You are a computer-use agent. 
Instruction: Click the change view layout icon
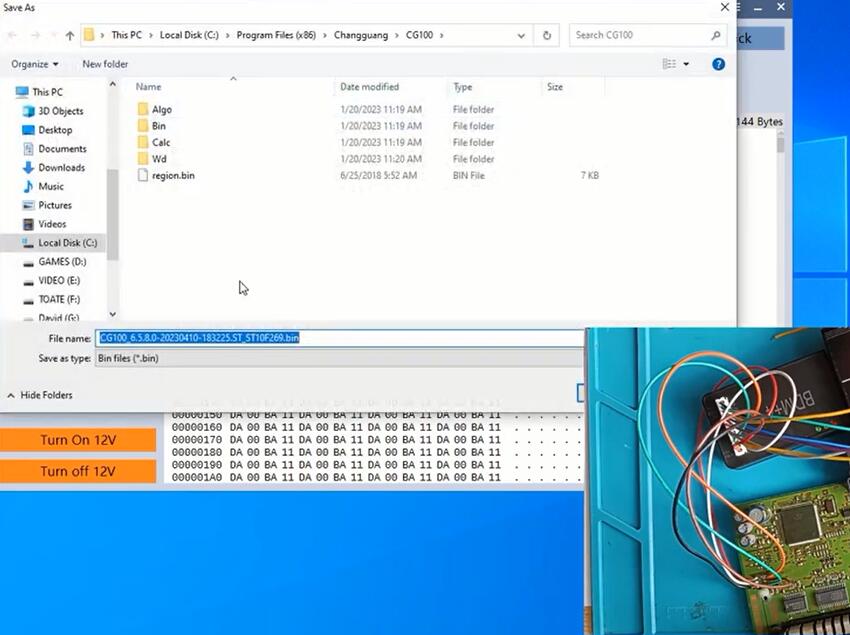tap(669, 64)
